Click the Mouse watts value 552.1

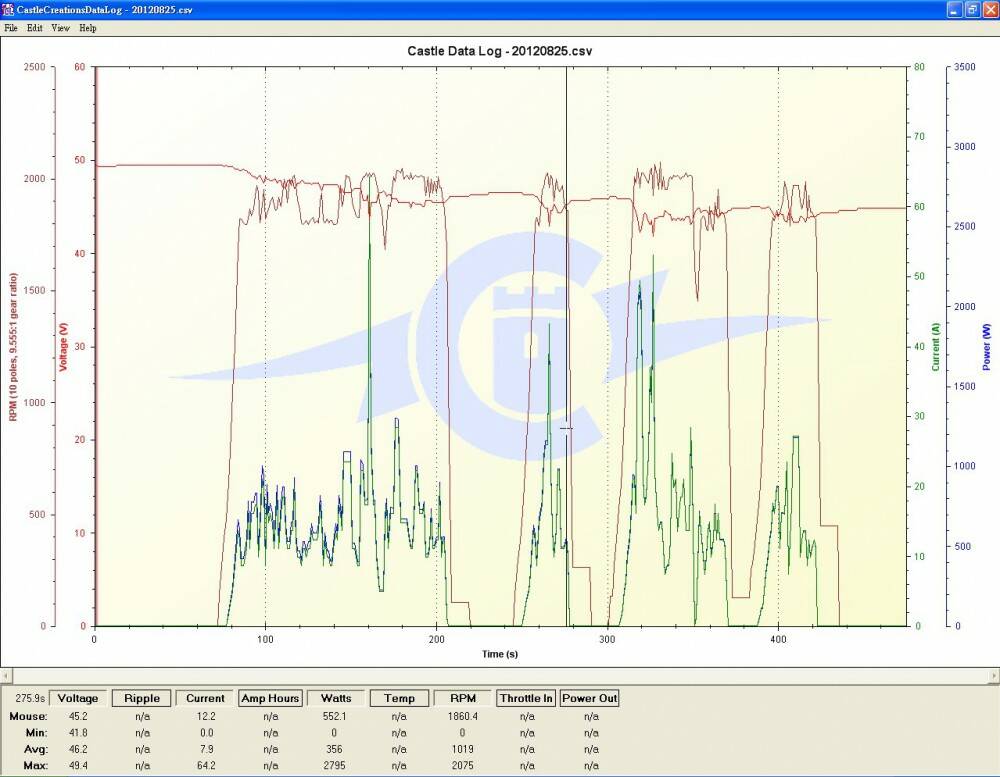(335, 716)
